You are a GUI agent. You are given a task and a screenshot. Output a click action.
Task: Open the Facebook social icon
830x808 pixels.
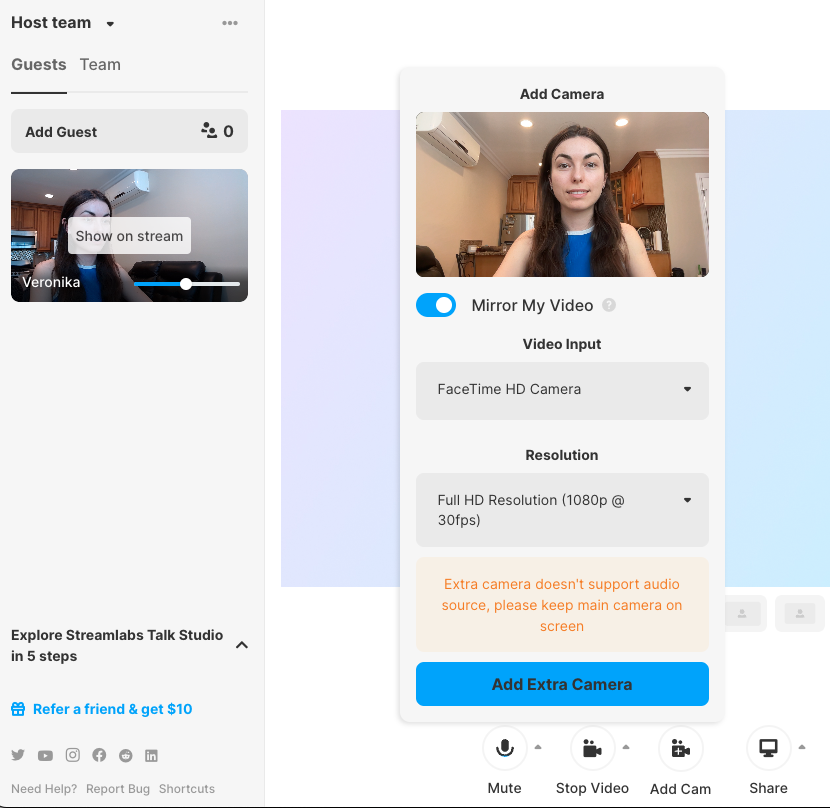tap(99, 755)
